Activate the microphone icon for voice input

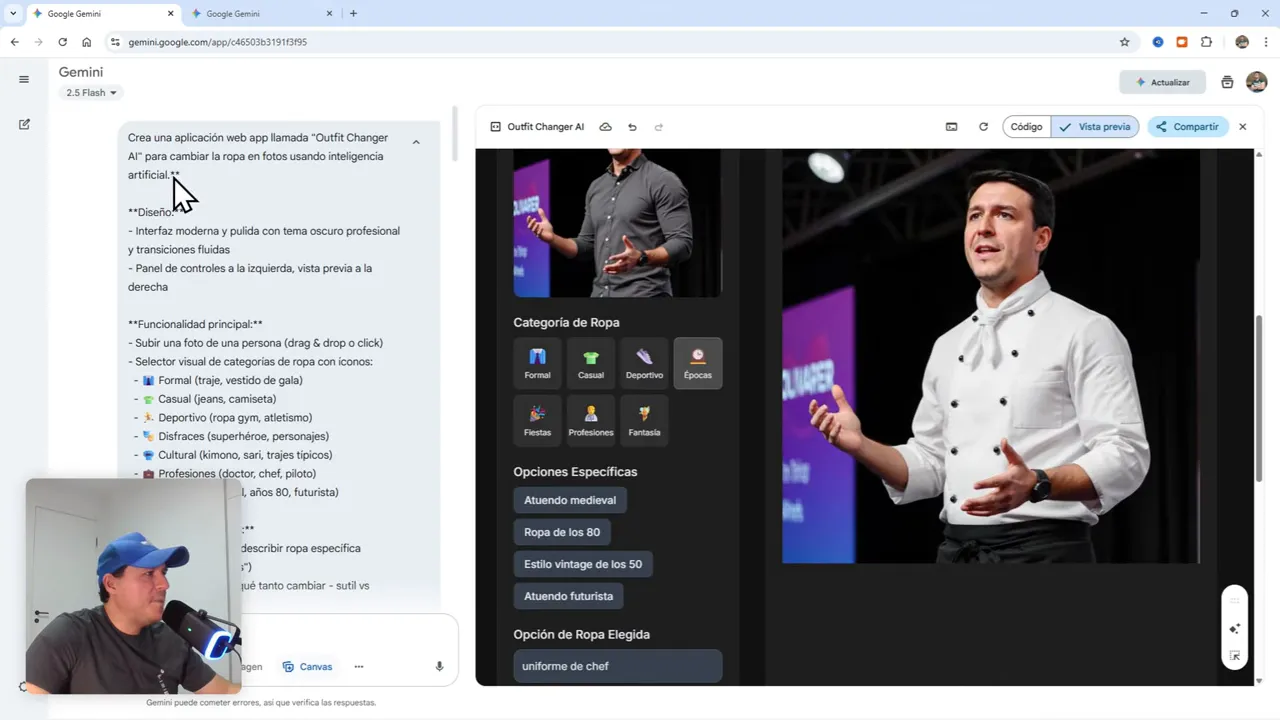click(438, 666)
